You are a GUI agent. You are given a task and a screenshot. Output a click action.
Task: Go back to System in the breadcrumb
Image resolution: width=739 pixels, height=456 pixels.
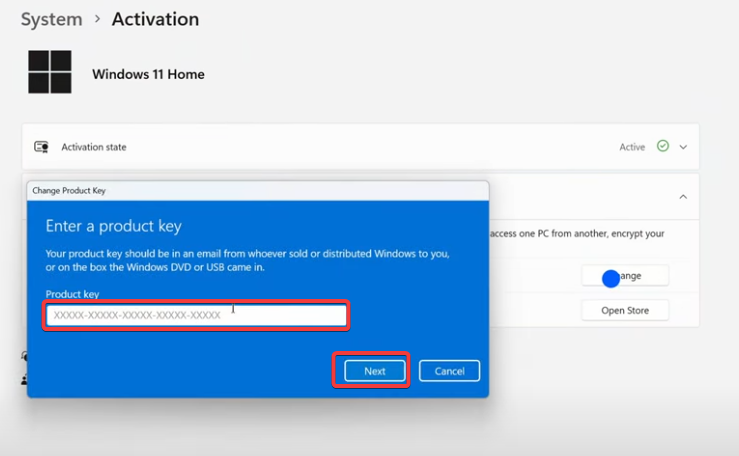click(x=51, y=19)
